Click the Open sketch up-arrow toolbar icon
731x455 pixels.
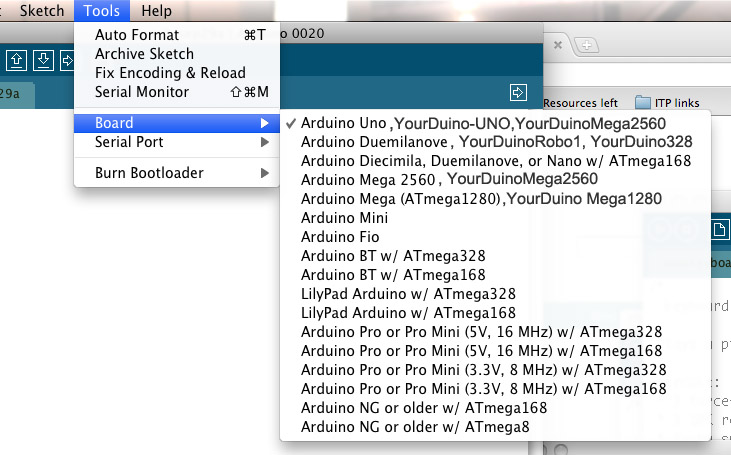(x=16, y=61)
